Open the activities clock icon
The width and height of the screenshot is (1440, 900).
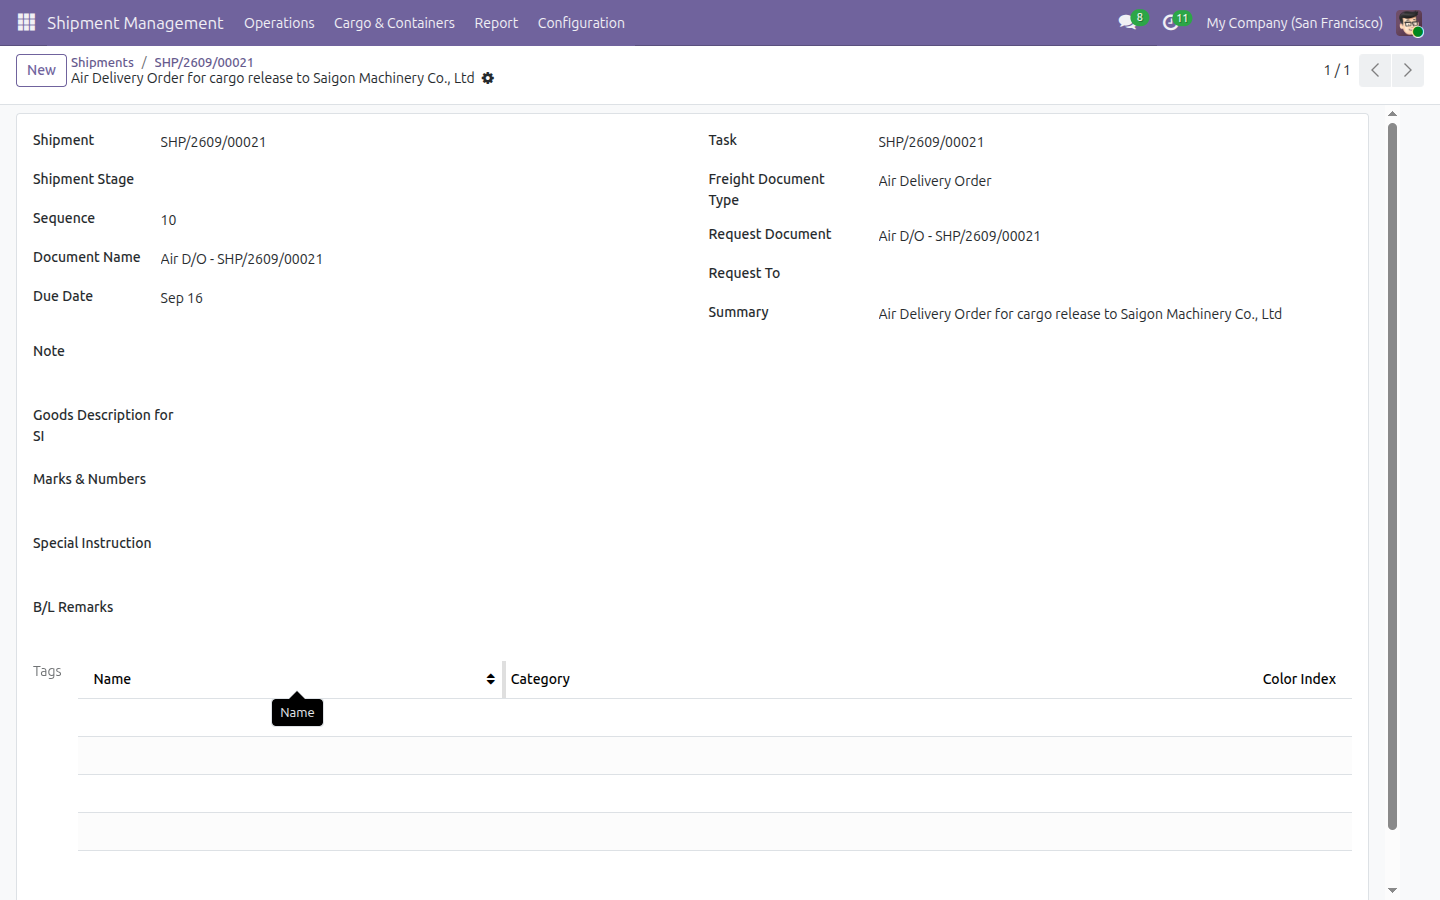(1170, 22)
